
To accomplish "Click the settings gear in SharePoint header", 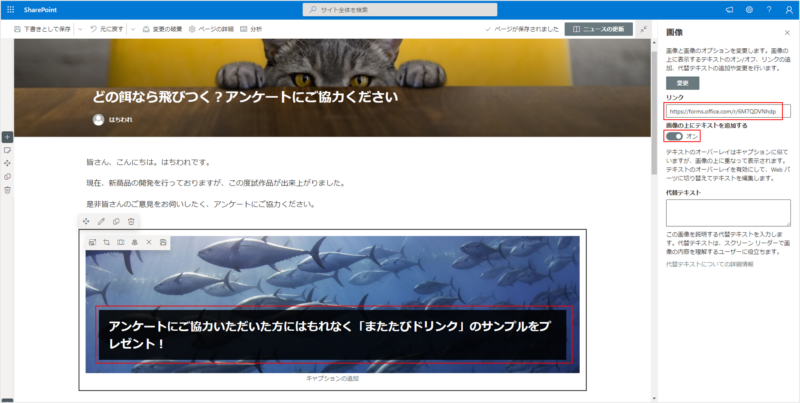I will [749, 9].
